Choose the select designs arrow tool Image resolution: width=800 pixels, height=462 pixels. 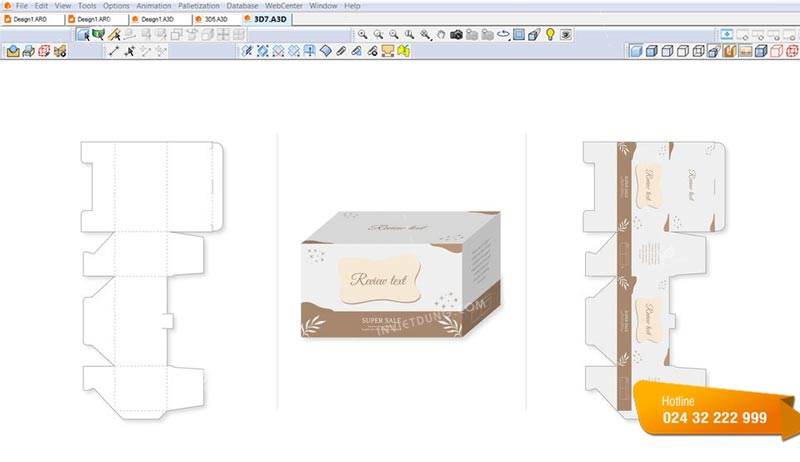tap(83, 35)
